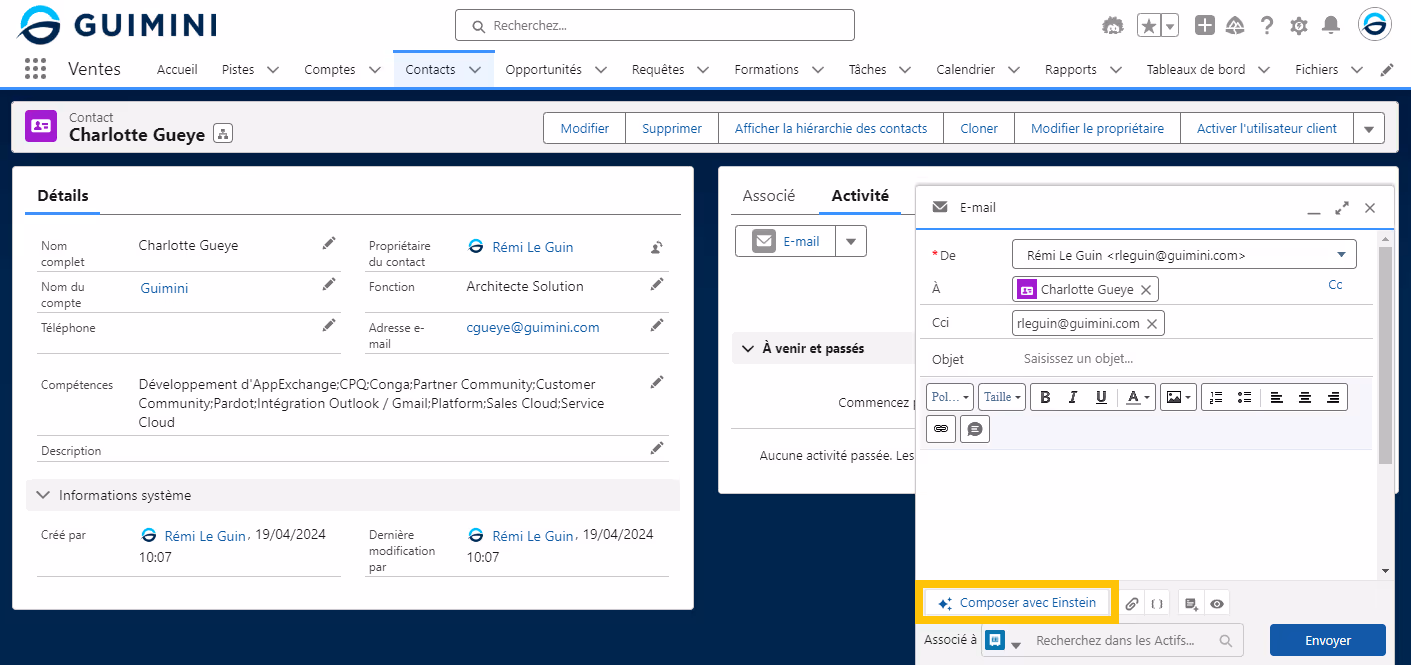Go to the Accueil tab
The image size is (1411, 665).
[177, 70]
